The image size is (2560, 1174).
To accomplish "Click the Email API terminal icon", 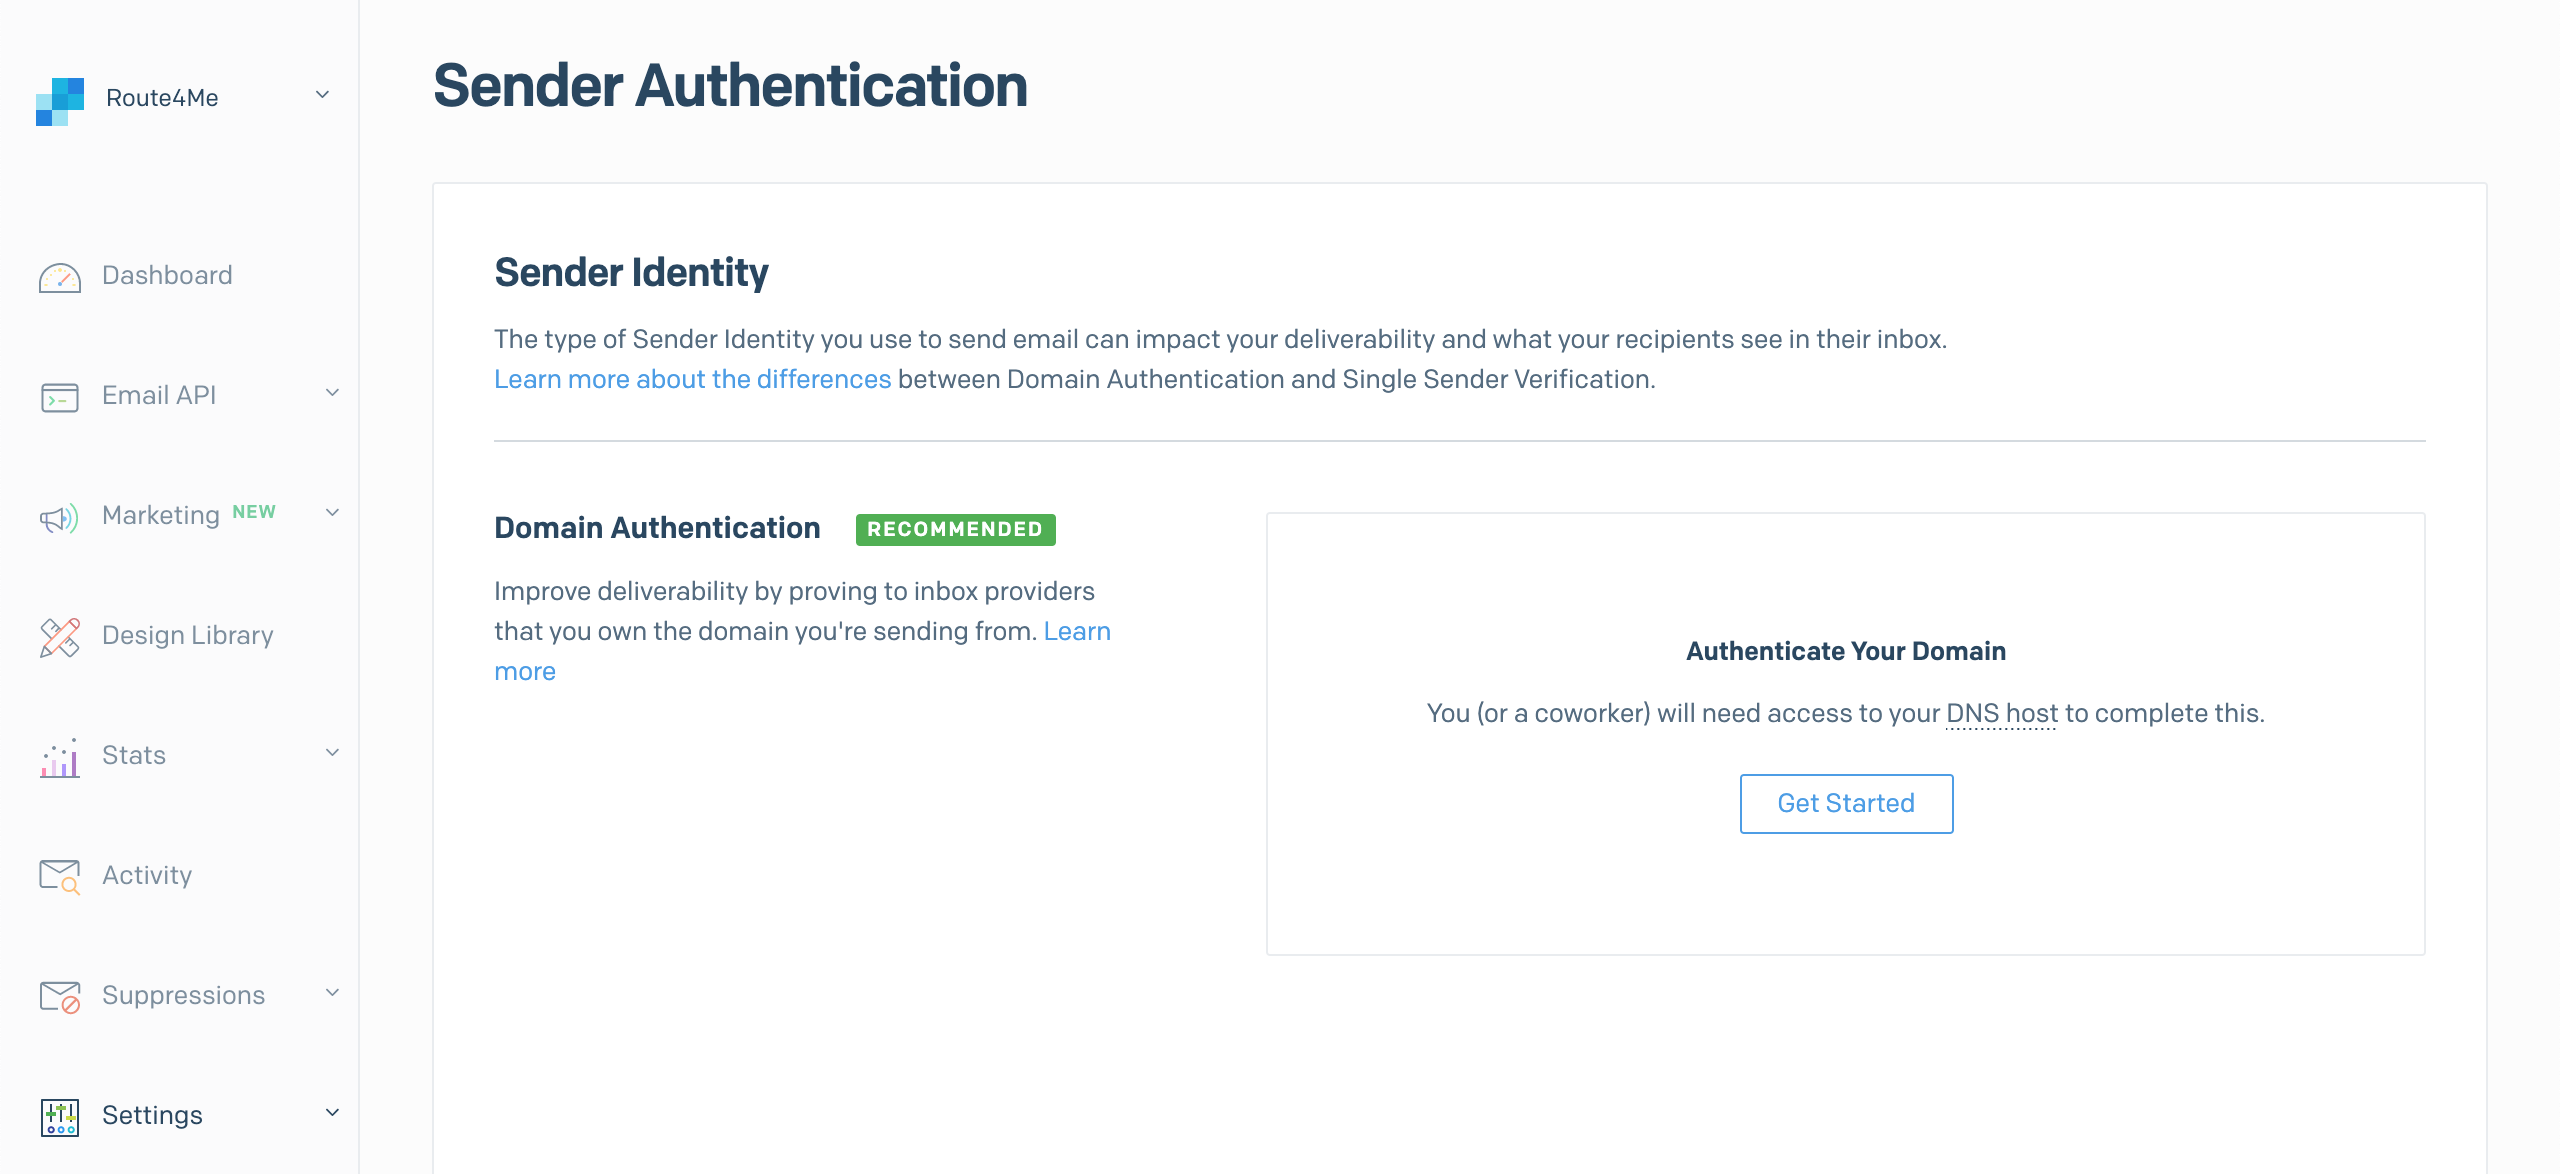I will (60, 397).
